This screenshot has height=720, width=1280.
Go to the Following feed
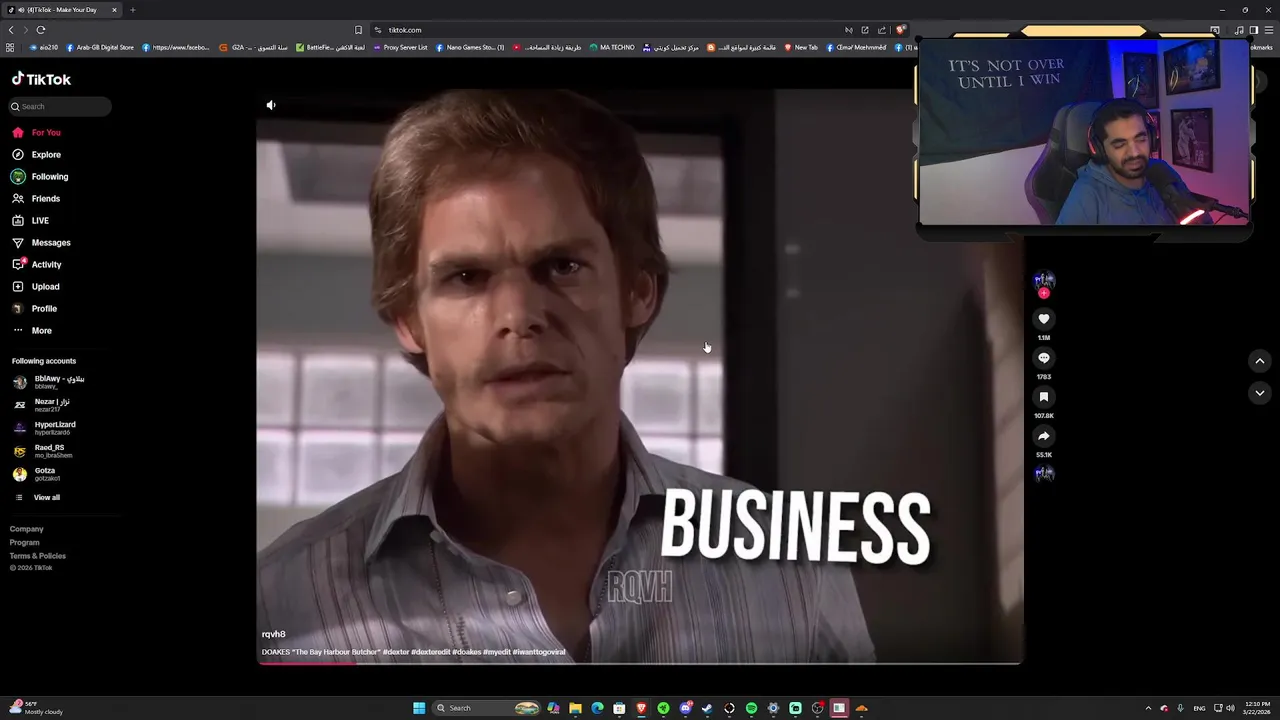[40, 176]
